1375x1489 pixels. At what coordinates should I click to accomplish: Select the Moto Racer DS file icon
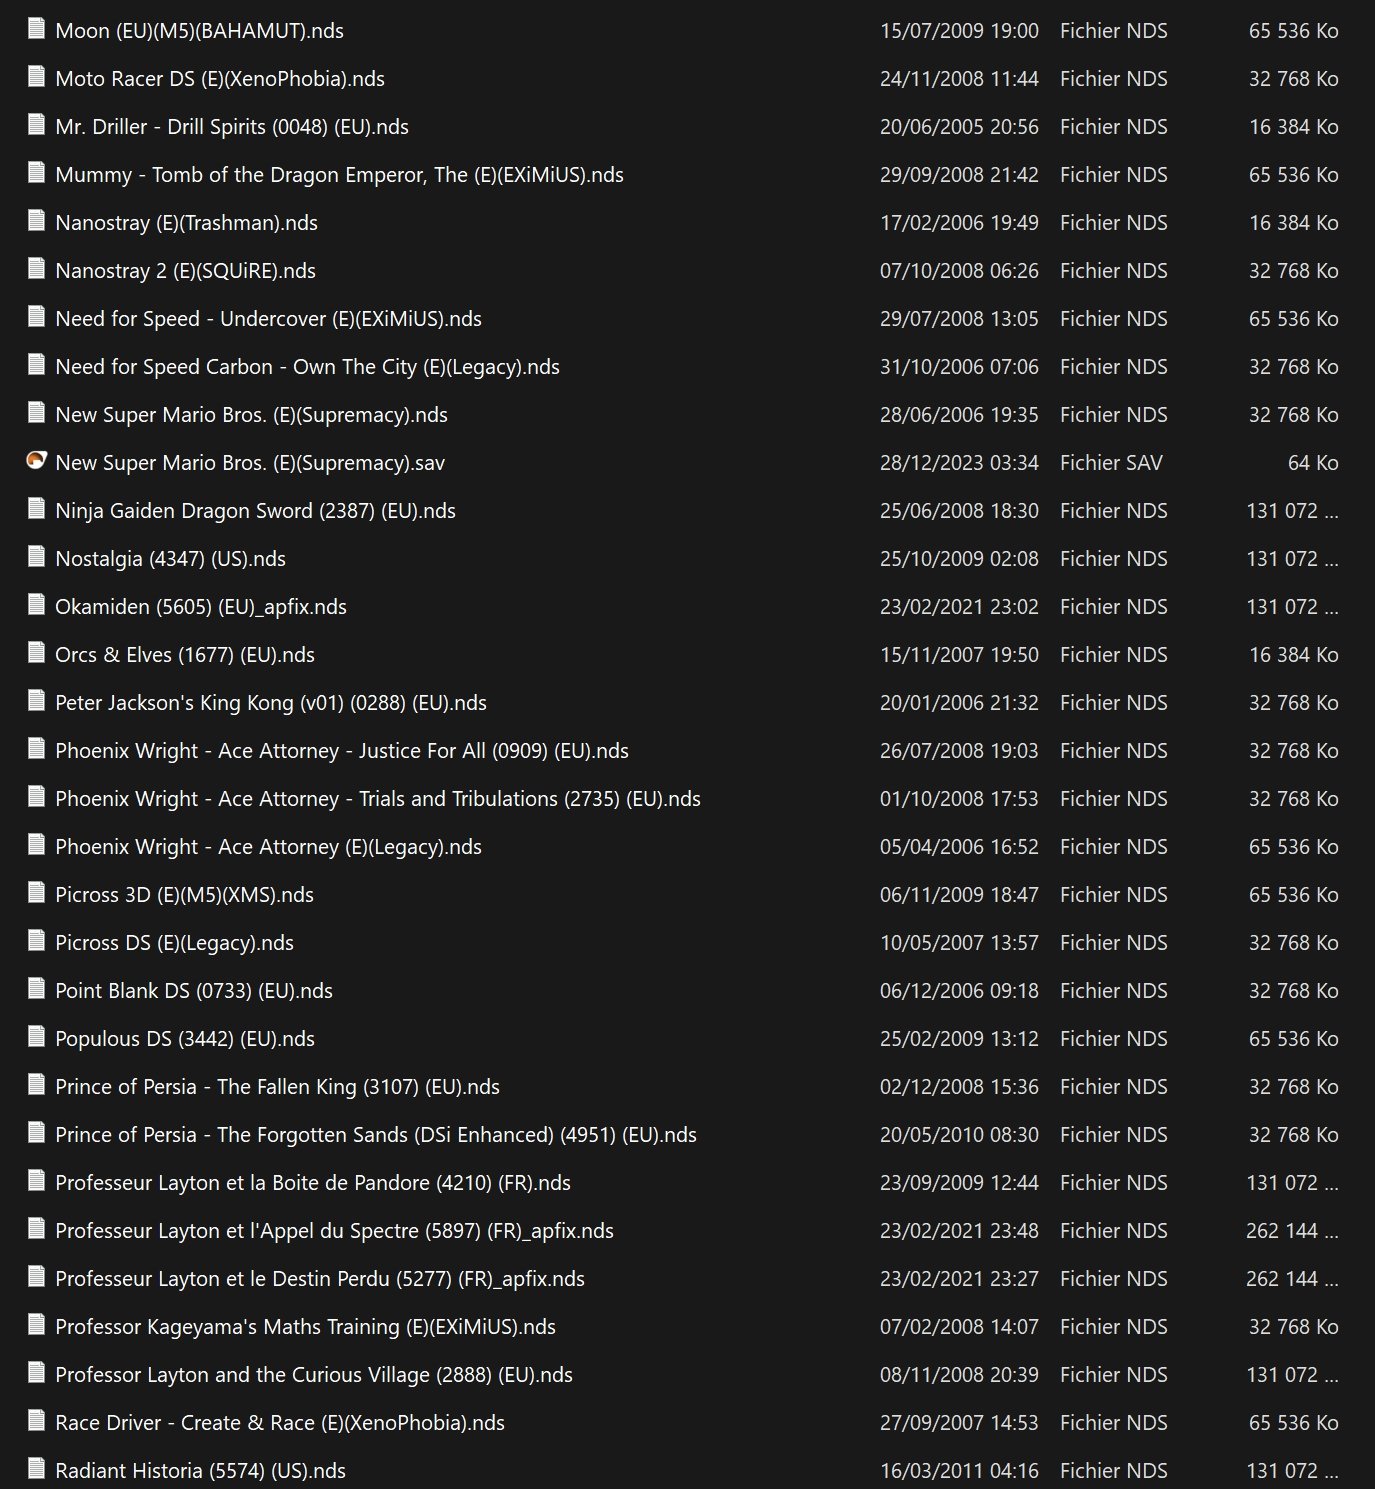(36, 77)
